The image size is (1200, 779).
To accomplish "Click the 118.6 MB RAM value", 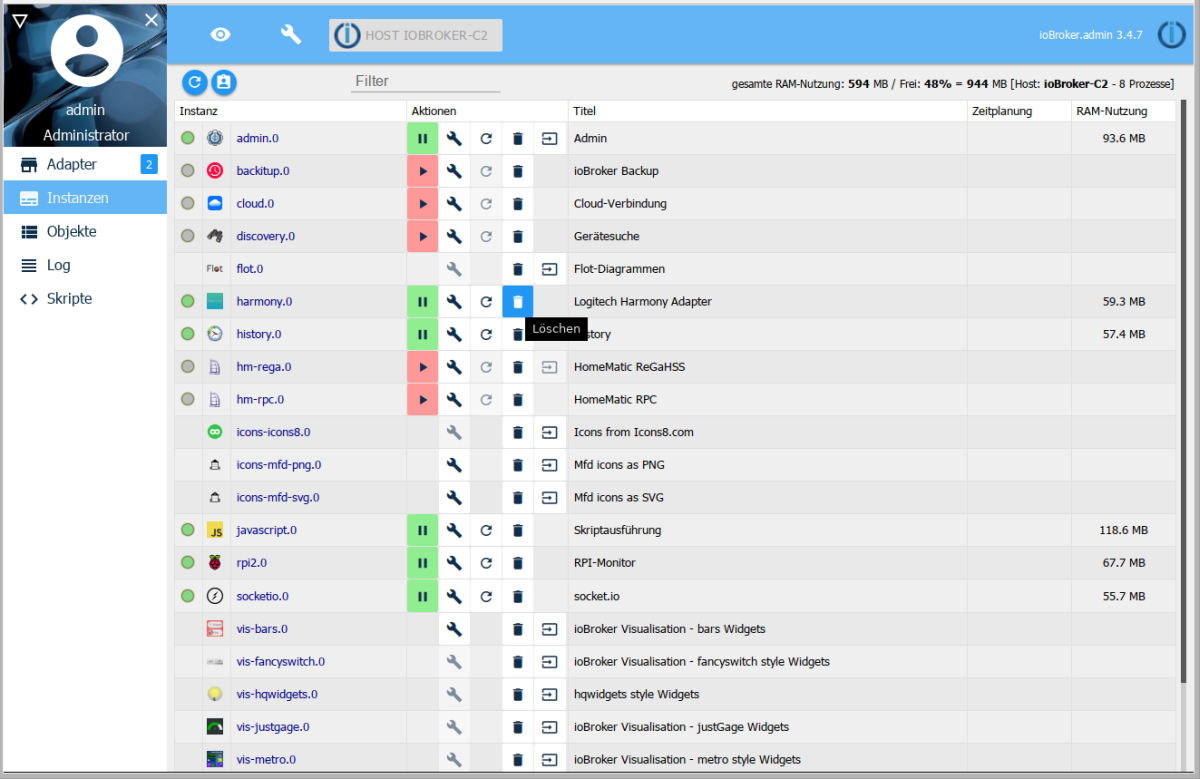I will coord(1123,530).
